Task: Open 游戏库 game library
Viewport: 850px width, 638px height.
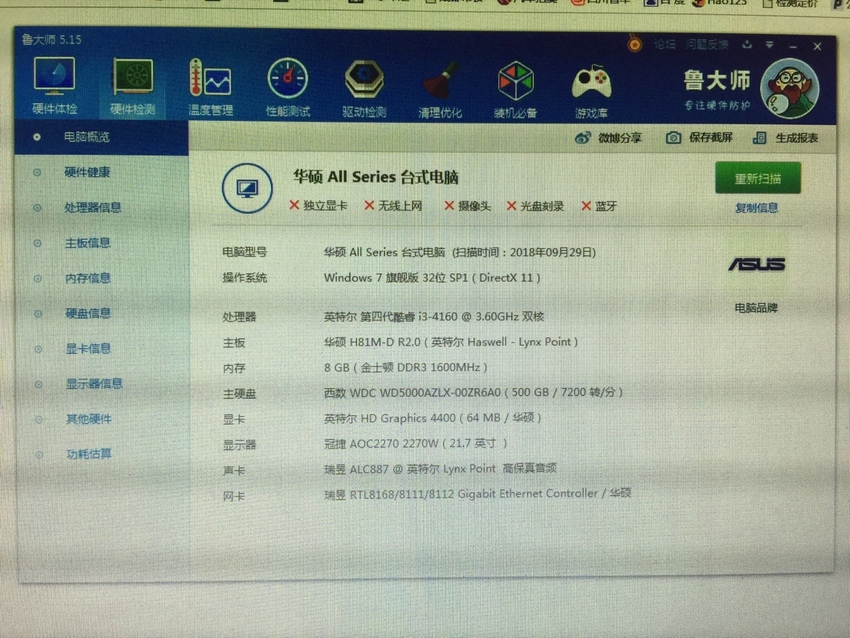Action: [591, 92]
